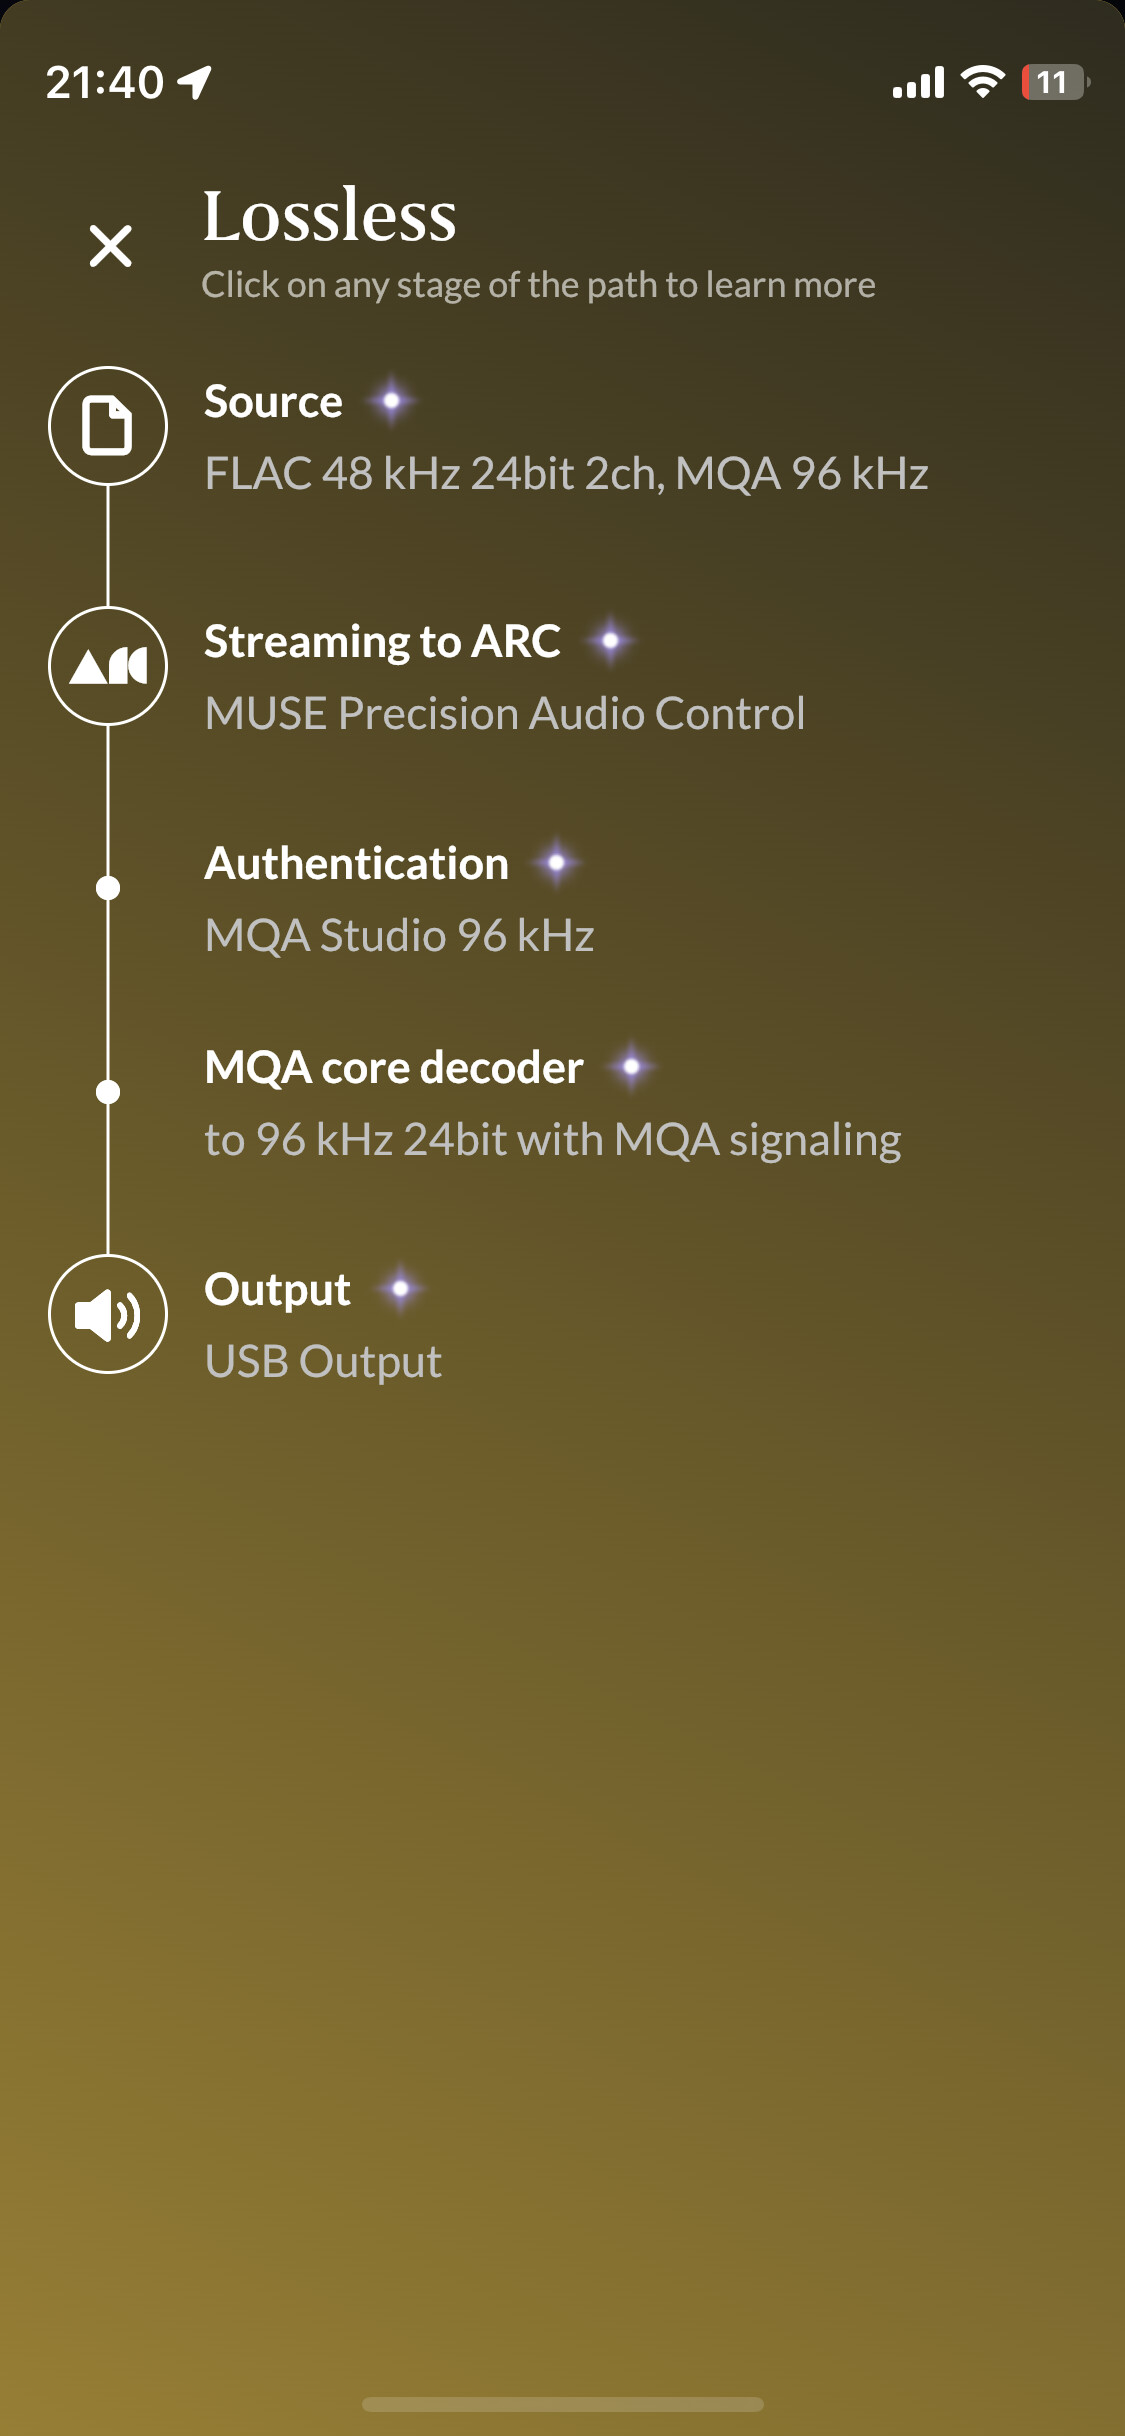Tap the FLAC 48 kHz 24bit source description

[x=566, y=474]
